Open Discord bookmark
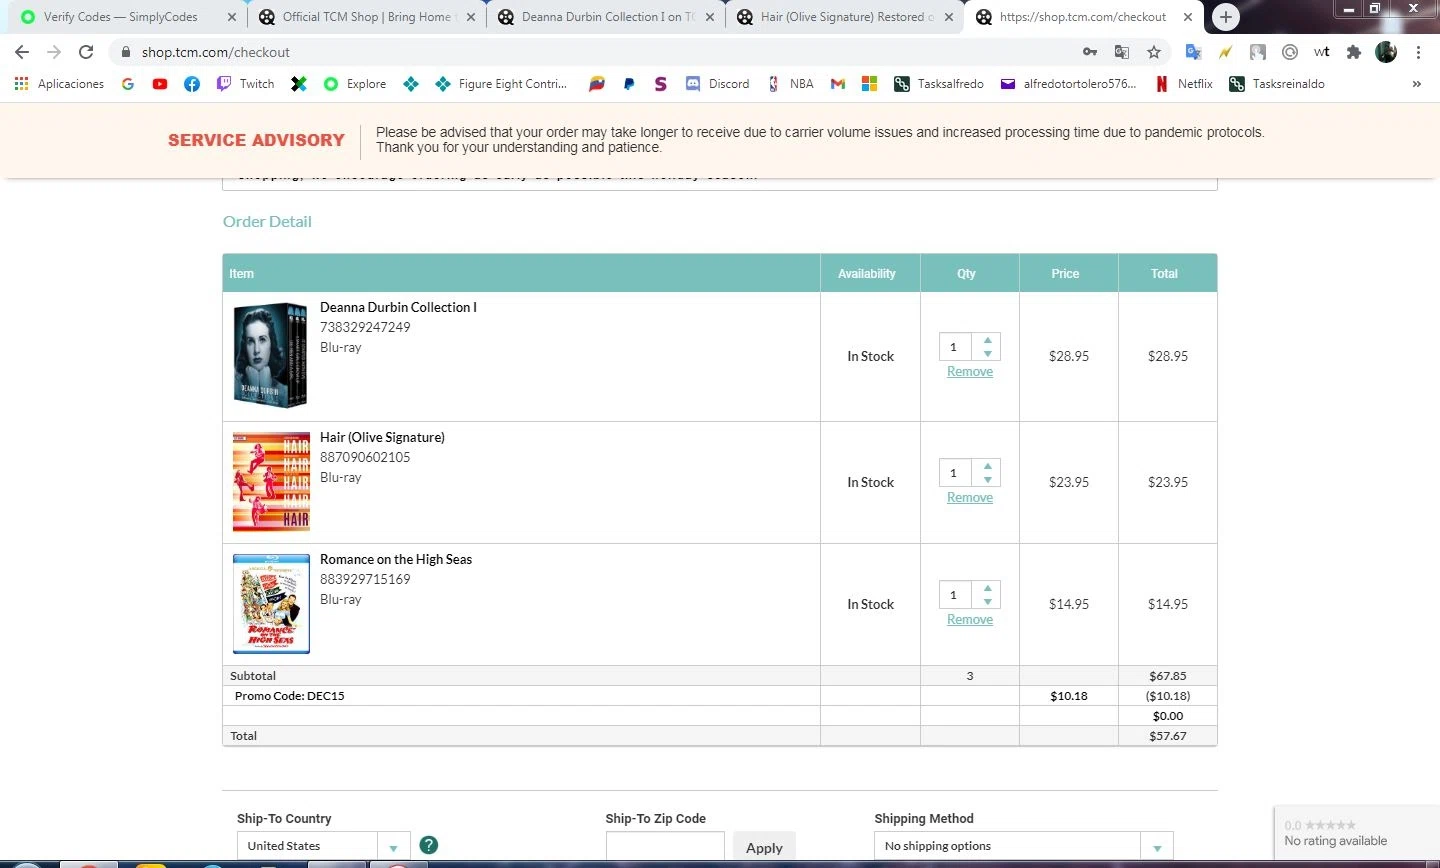The width and height of the screenshot is (1440, 868). click(x=717, y=84)
